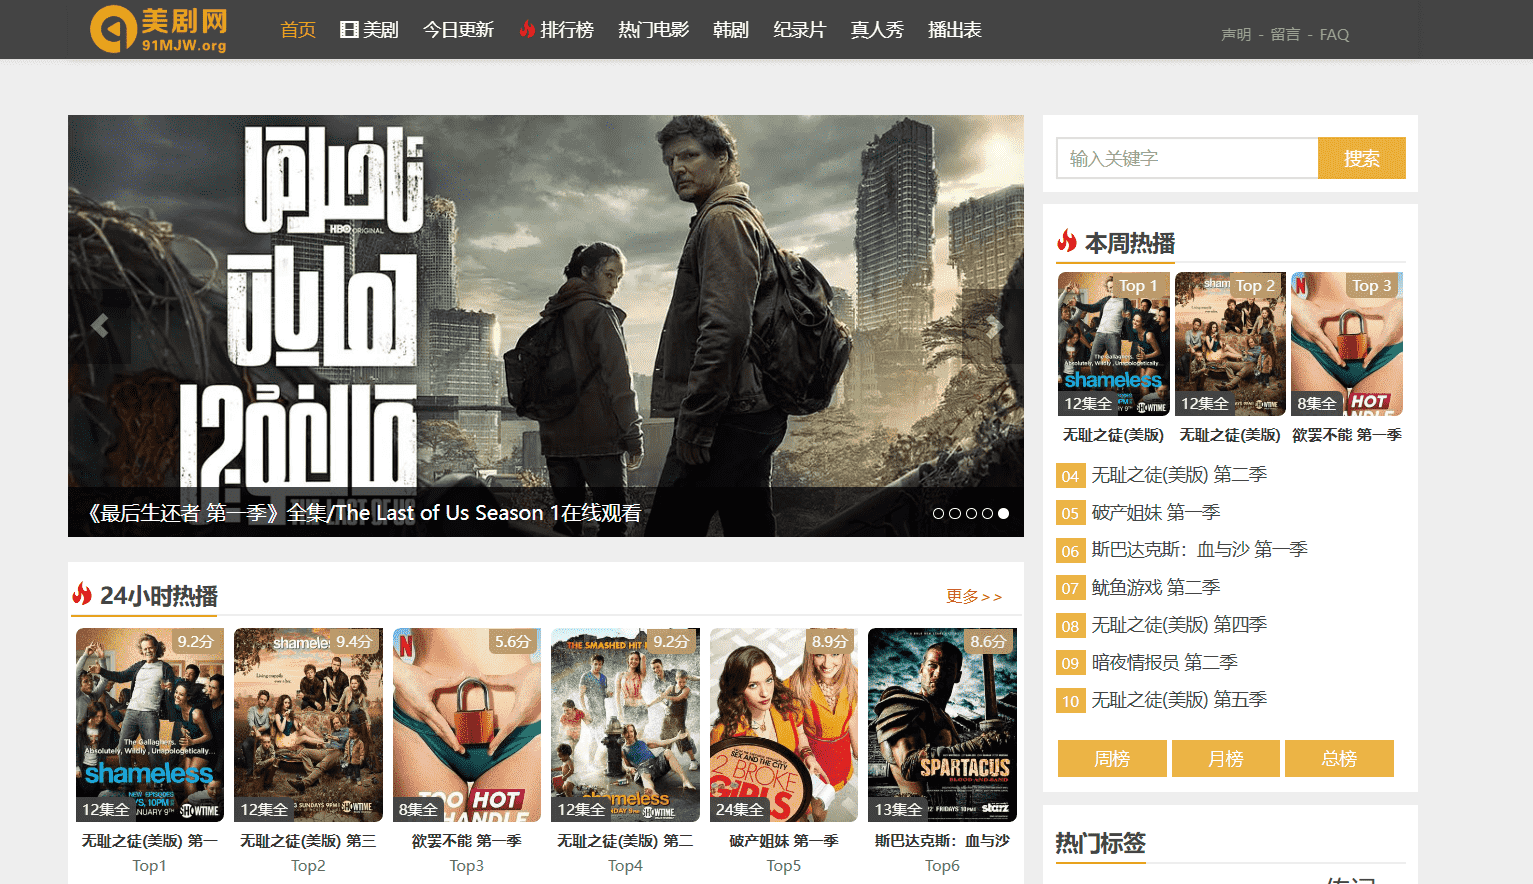Open 暗夜情报员 第二季 ranked 09
Screen dimensions: 1533x884
click(x=1165, y=663)
